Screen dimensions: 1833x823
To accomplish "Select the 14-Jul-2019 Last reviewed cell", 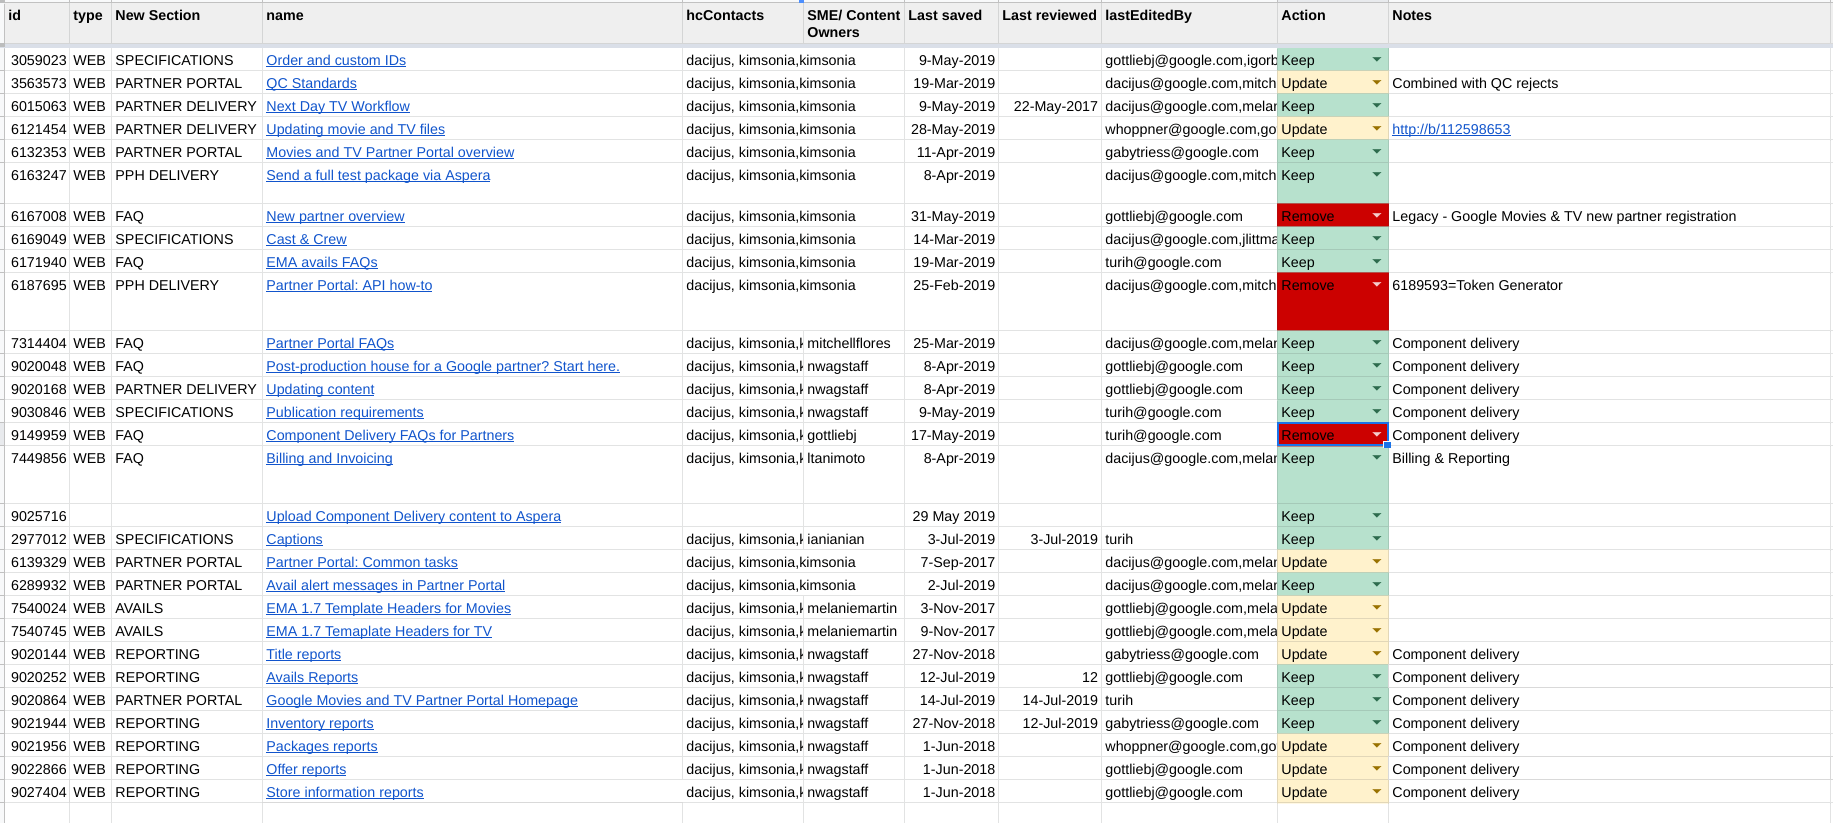I will tap(1050, 700).
